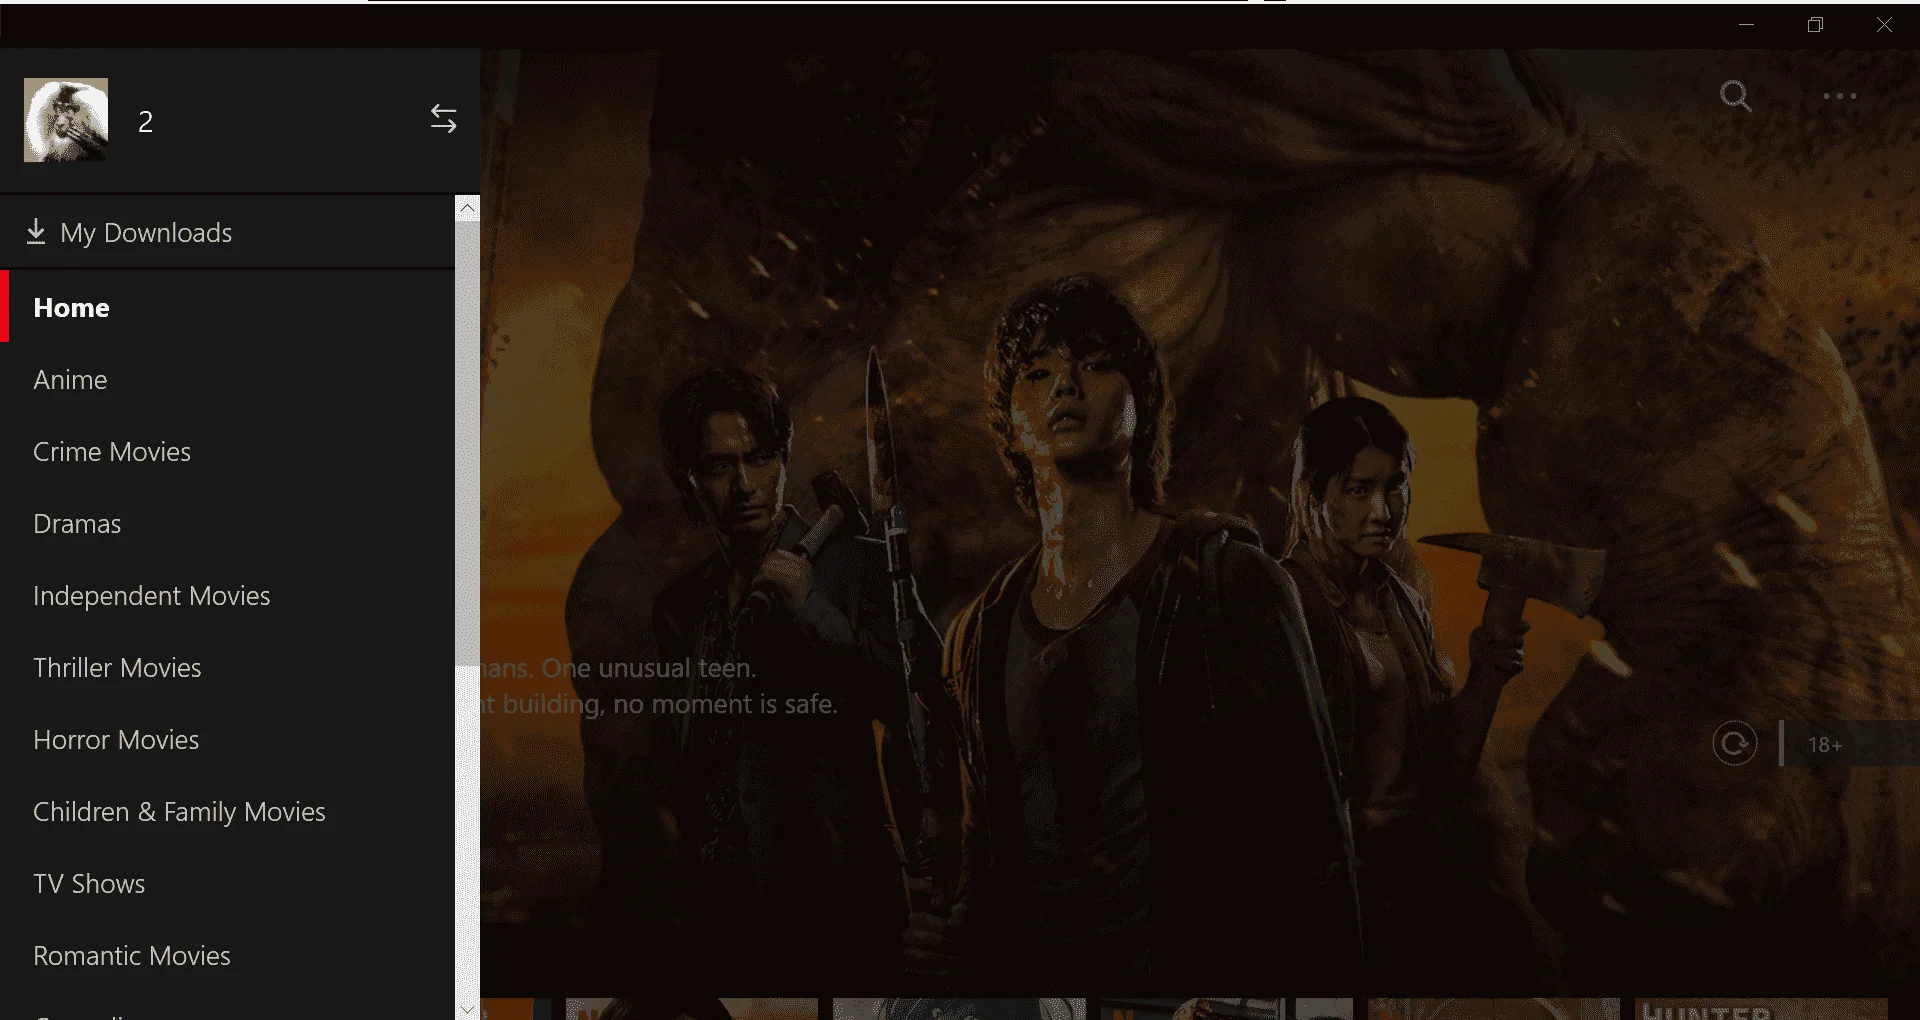1920x1020 pixels.
Task: Select Home in the sidebar
Action: tap(228, 307)
